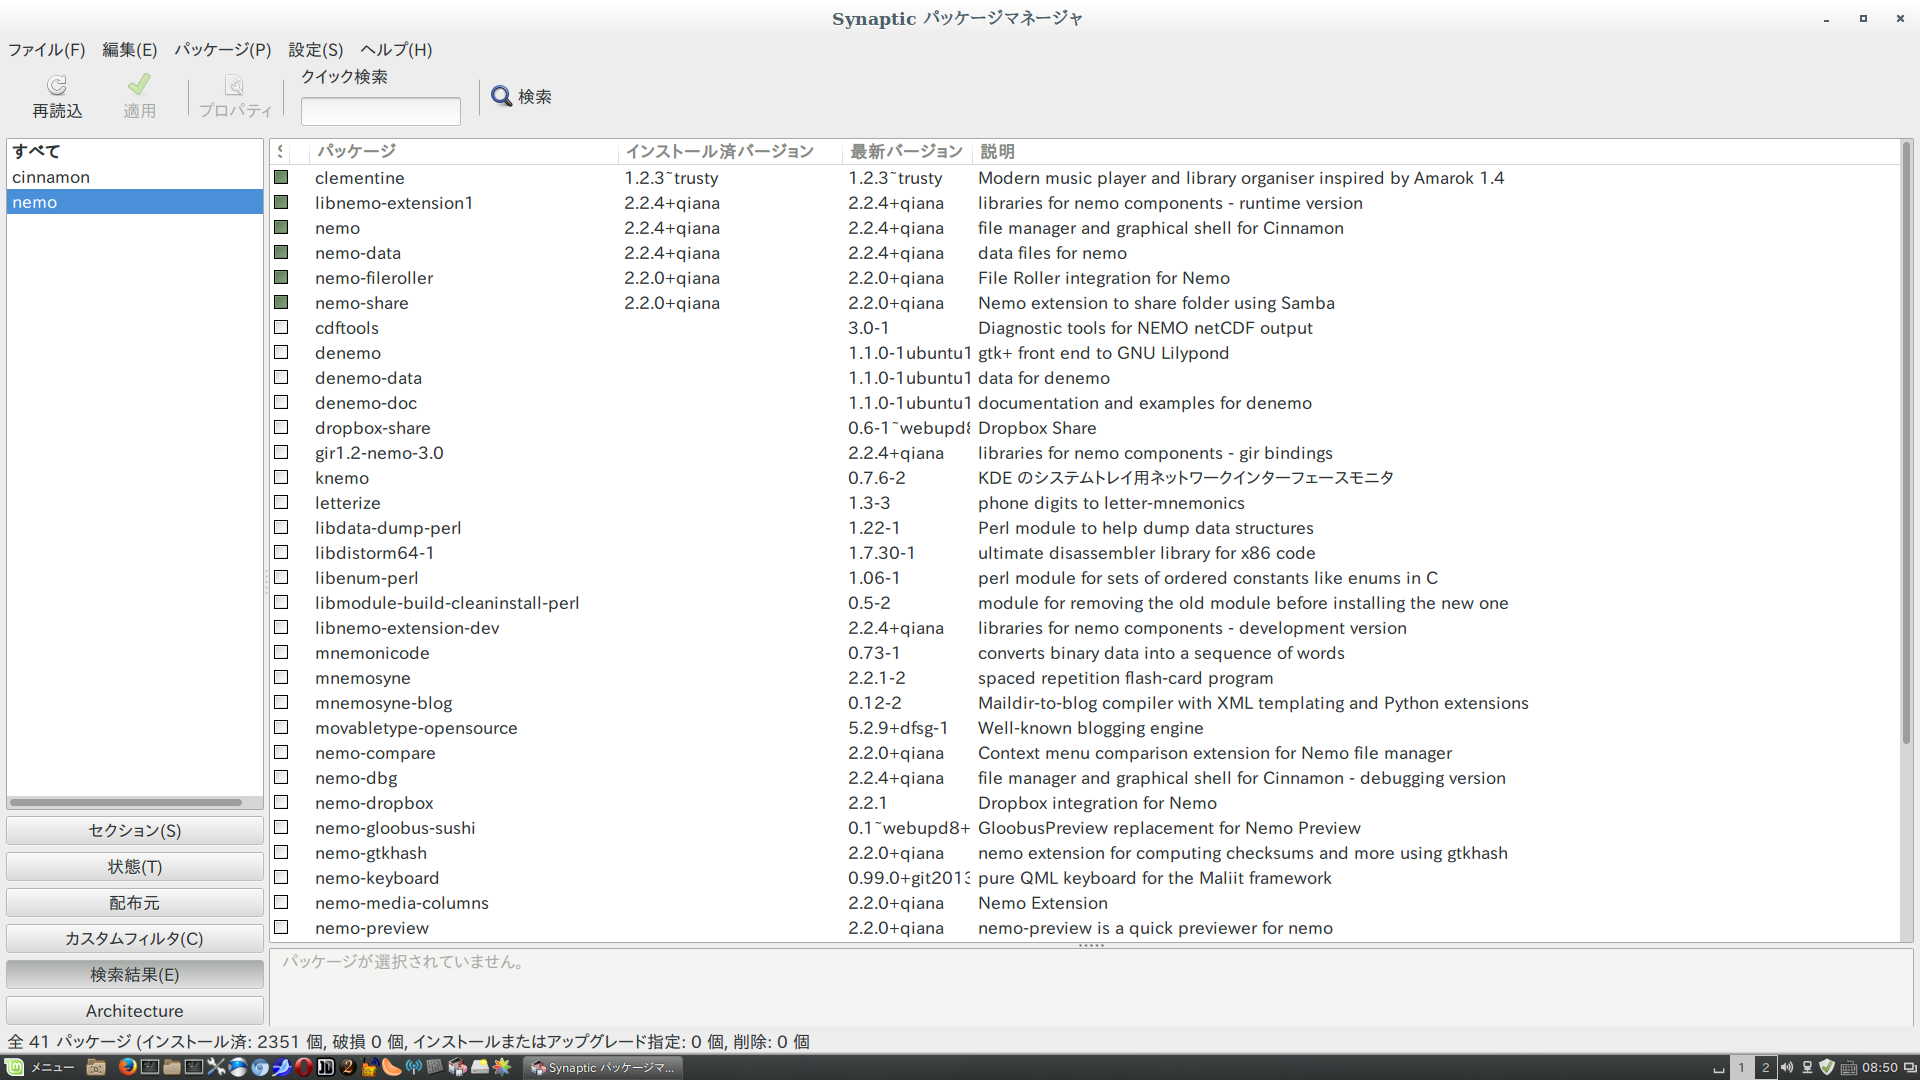The width and height of the screenshot is (1920, 1080).
Task: Launch Firefox from the taskbar
Action: pos(128,1067)
